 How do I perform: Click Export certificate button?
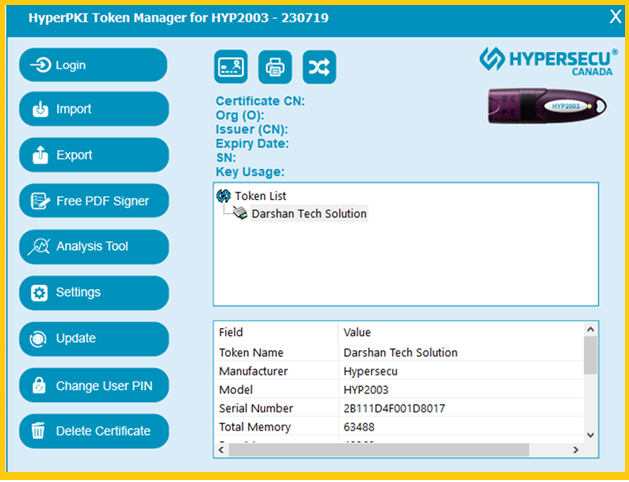tap(94, 155)
